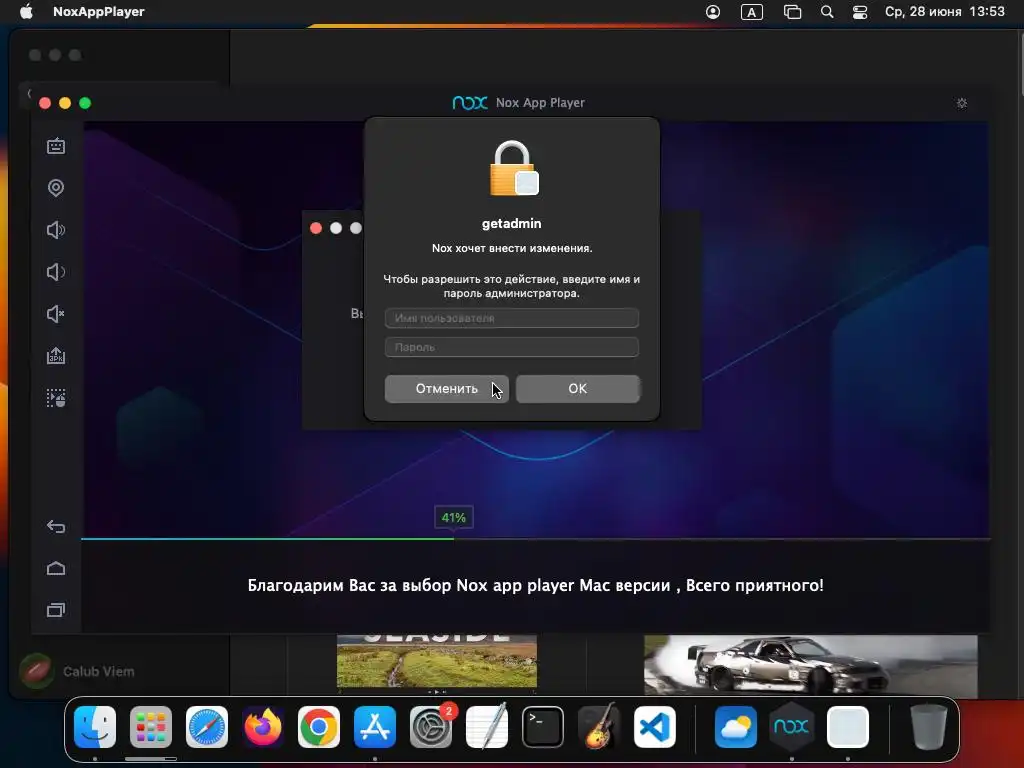Open Spotlight search in menu bar

coord(827,12)
